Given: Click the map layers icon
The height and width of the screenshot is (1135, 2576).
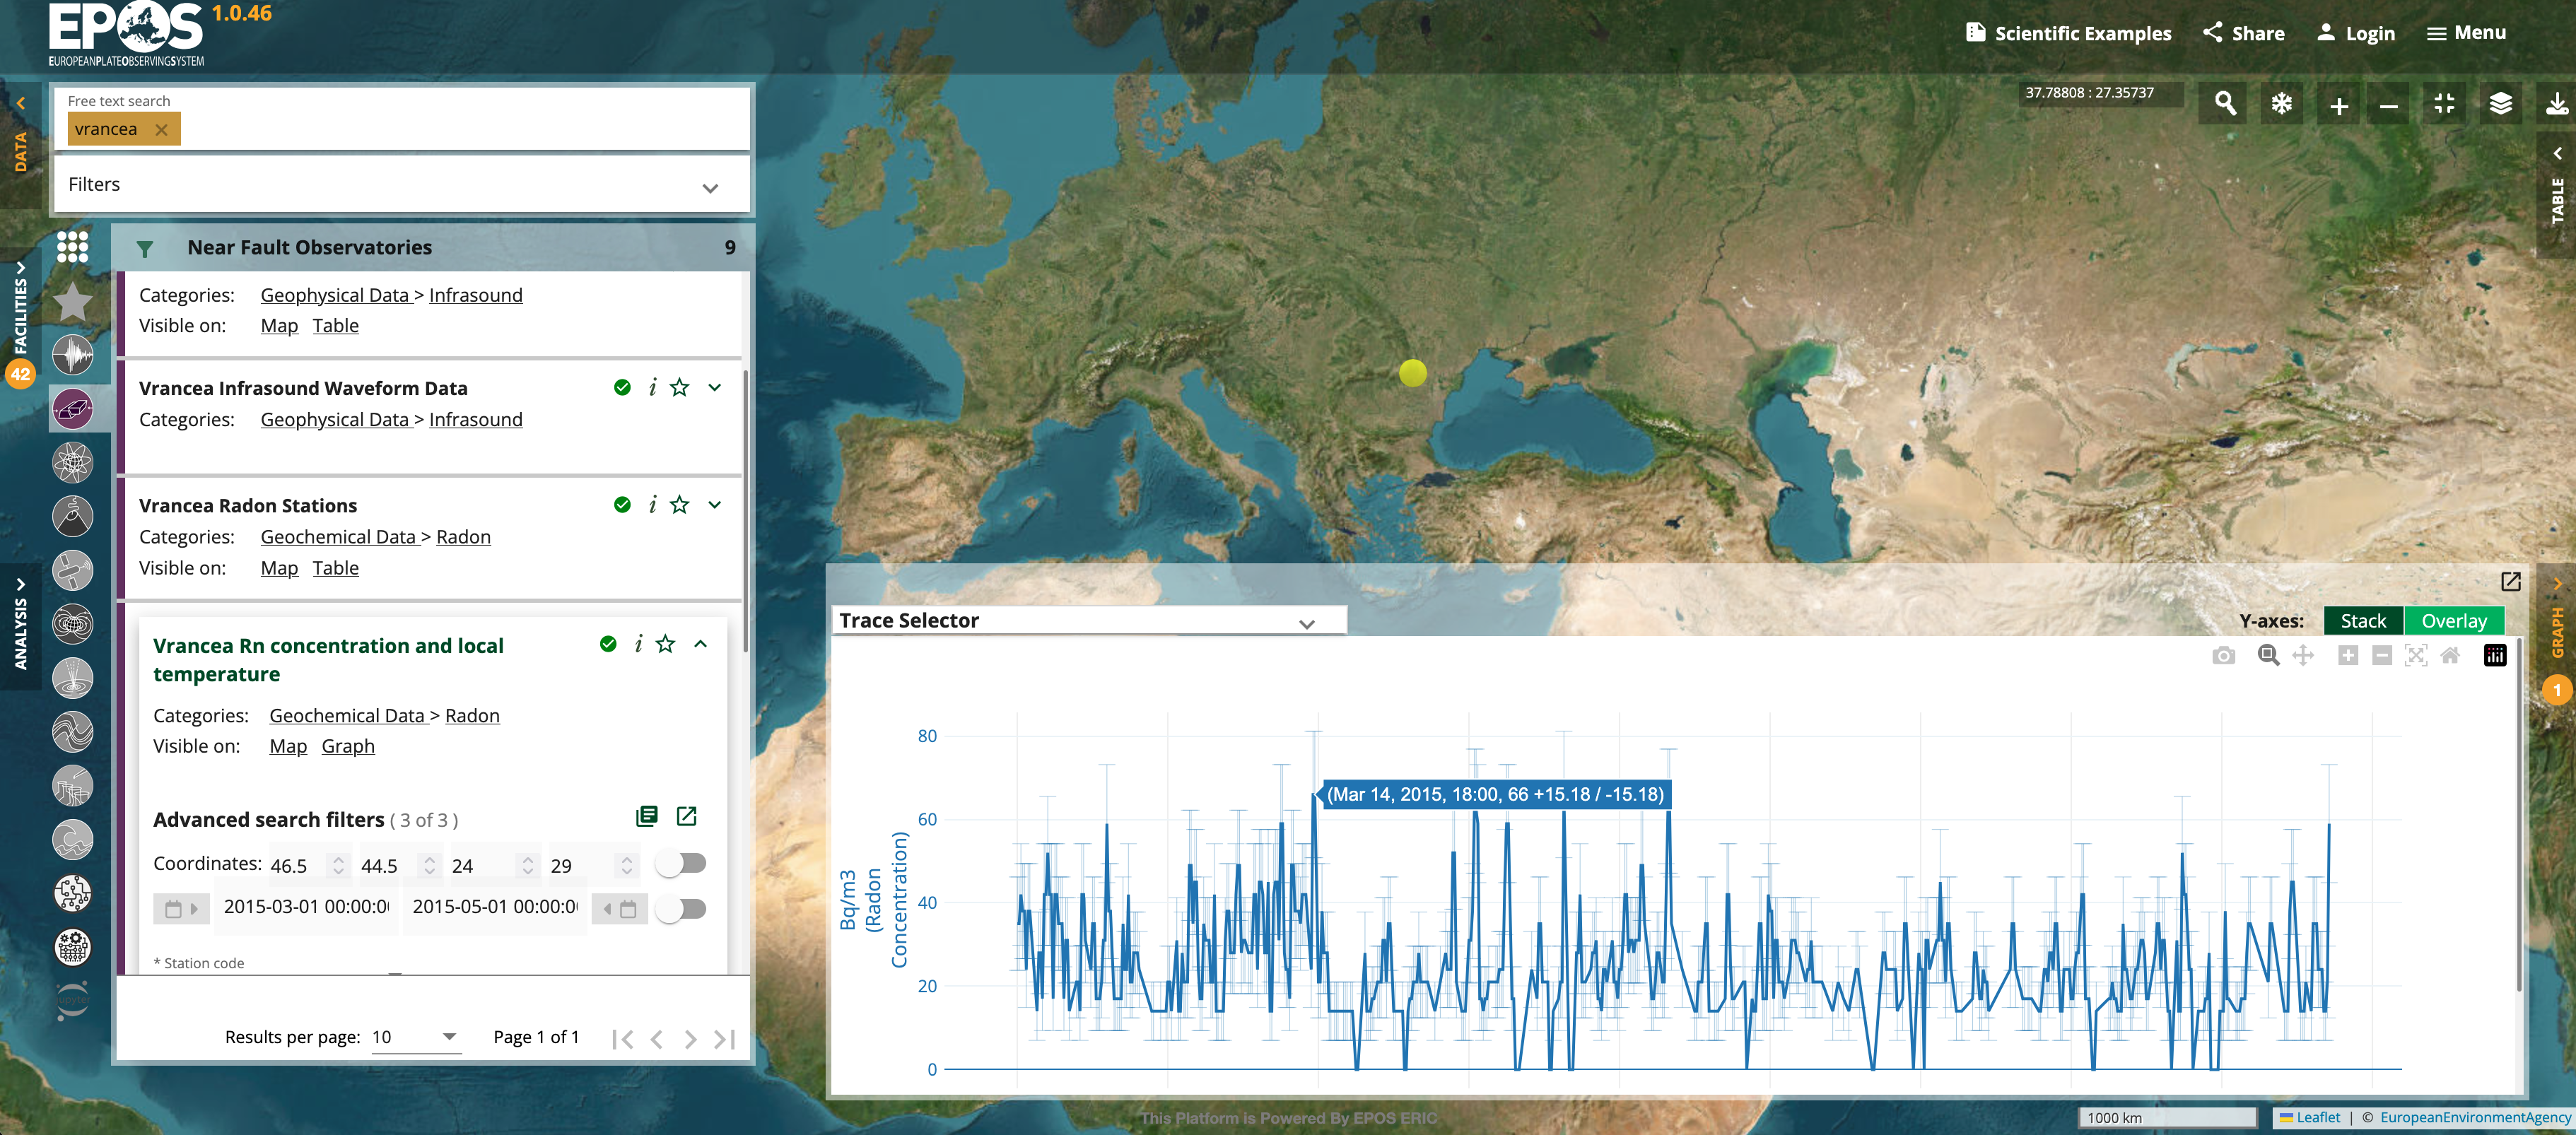Looking at the screenshot, I should (2500, 103).
